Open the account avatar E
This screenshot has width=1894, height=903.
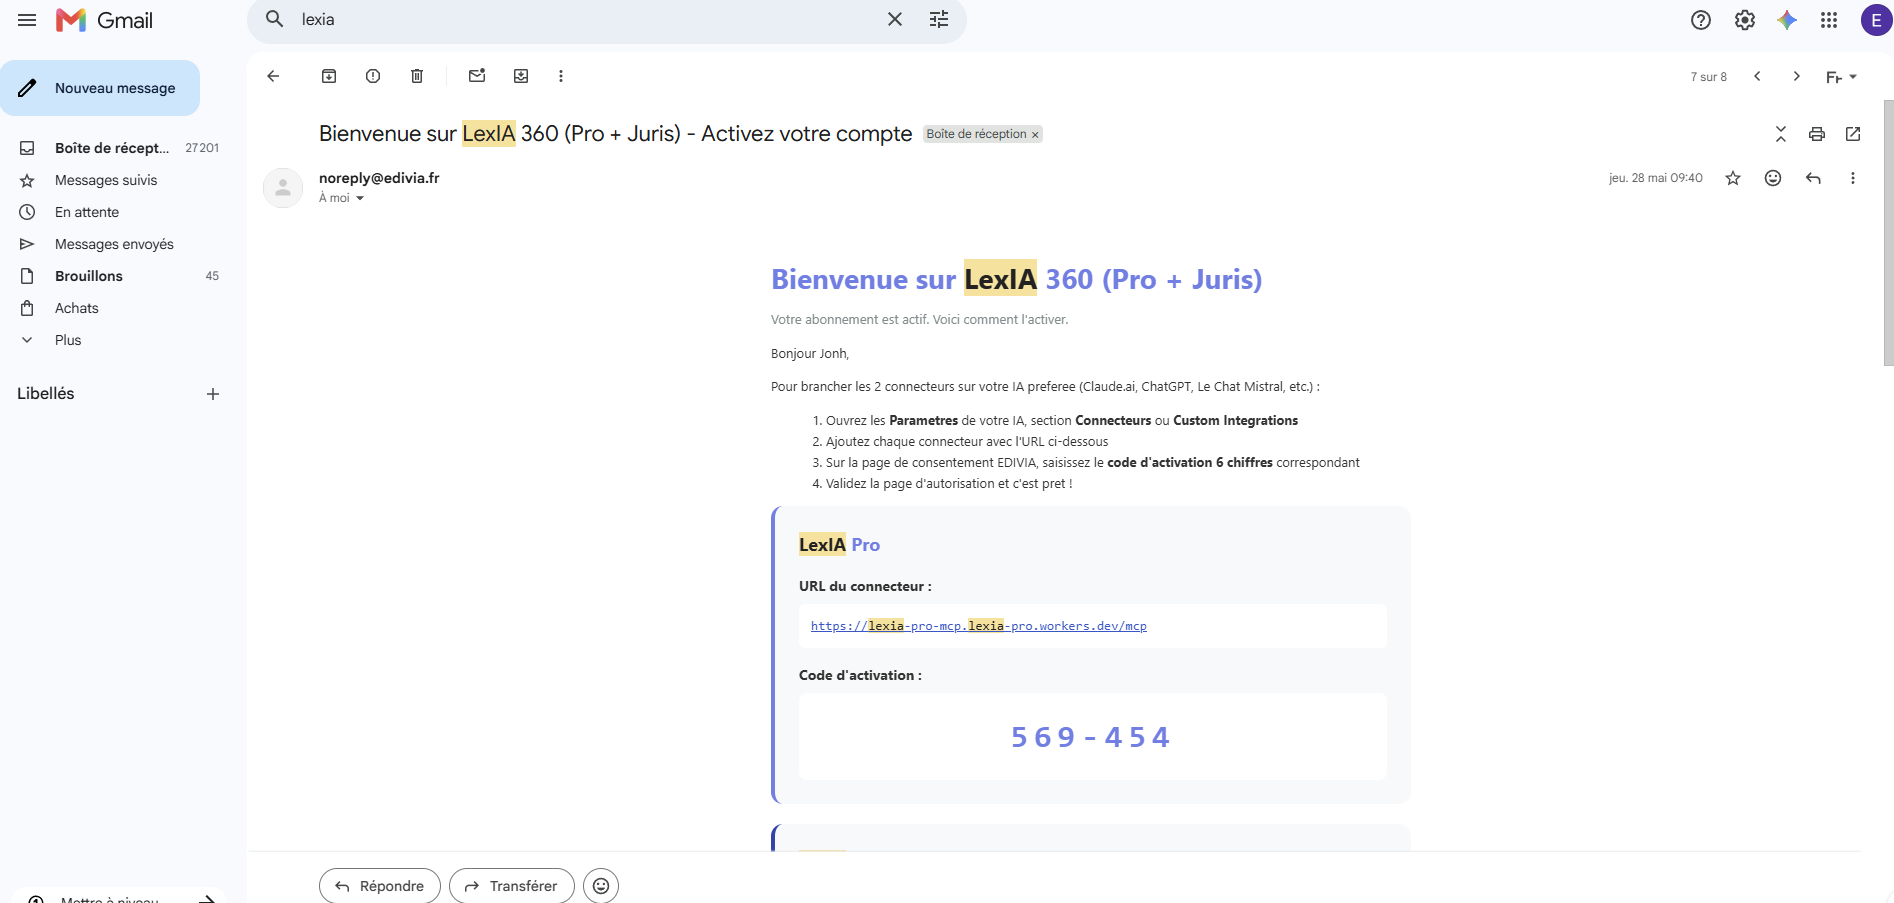pos(1876,20)
